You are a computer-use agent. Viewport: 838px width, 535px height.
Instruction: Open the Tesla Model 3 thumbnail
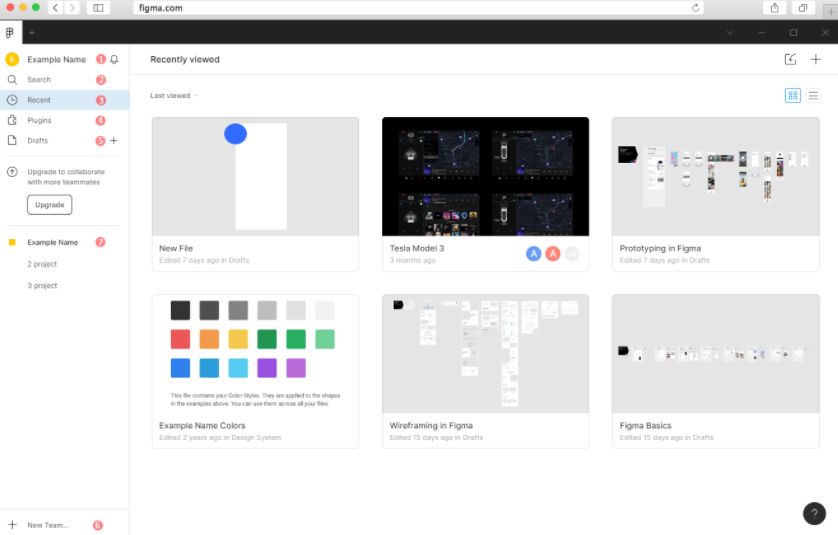click(485, 177)
